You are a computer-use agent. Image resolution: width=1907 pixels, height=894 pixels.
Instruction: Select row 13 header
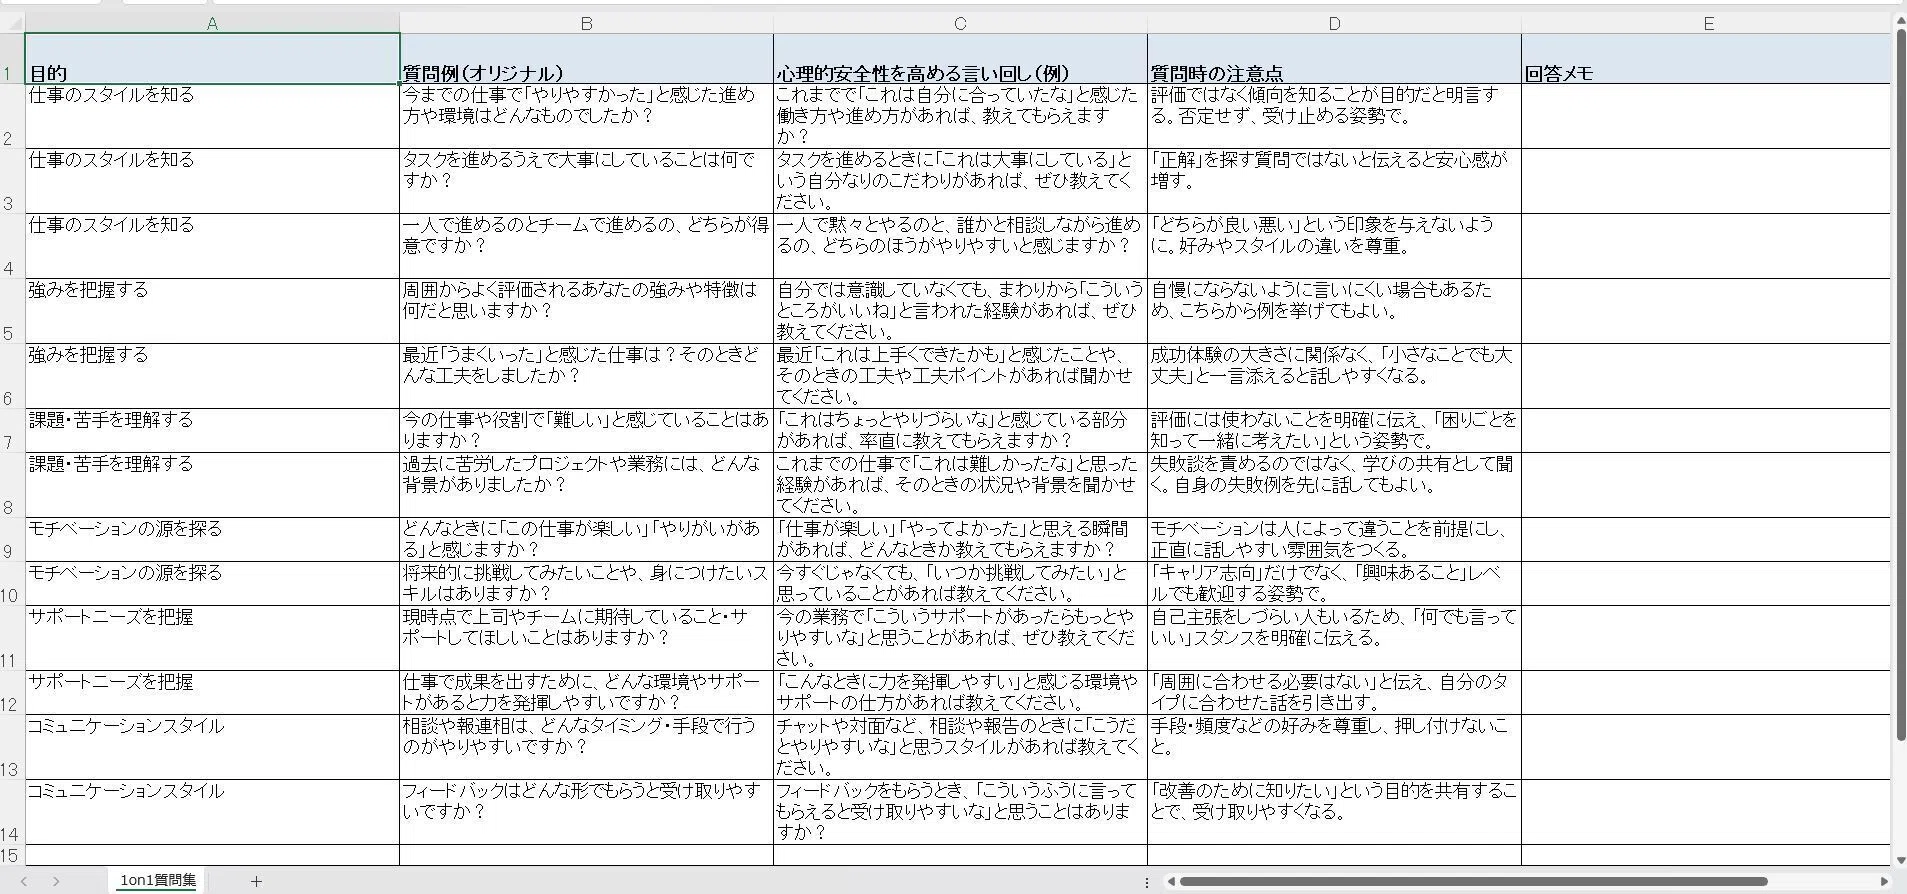[12, 747]
